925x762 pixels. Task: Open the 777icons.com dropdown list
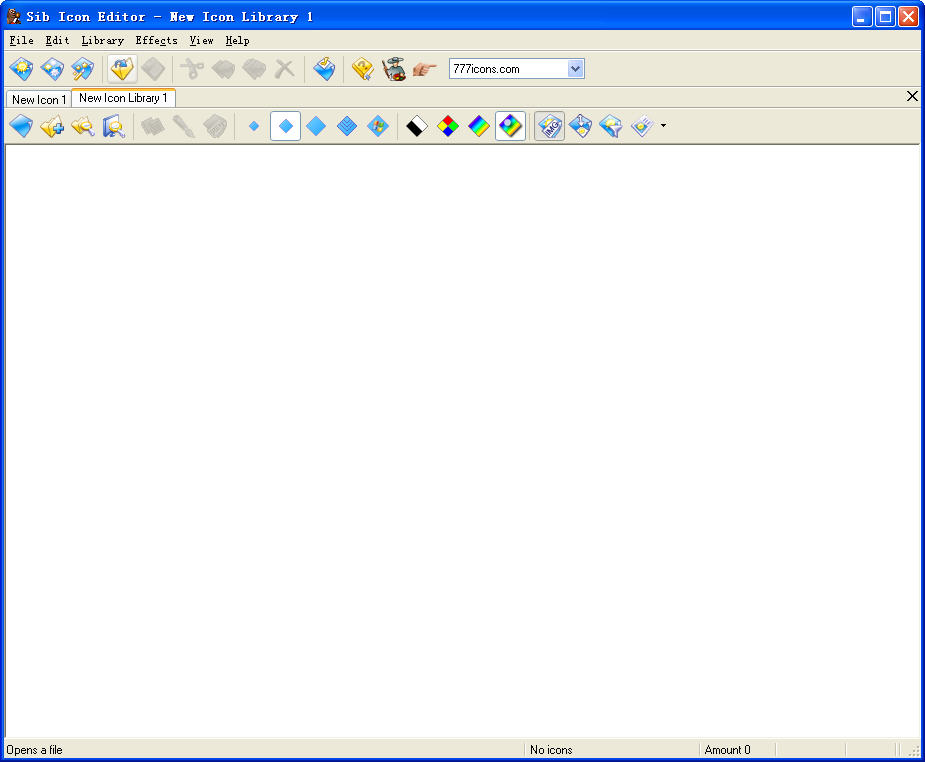pos(575,69)
